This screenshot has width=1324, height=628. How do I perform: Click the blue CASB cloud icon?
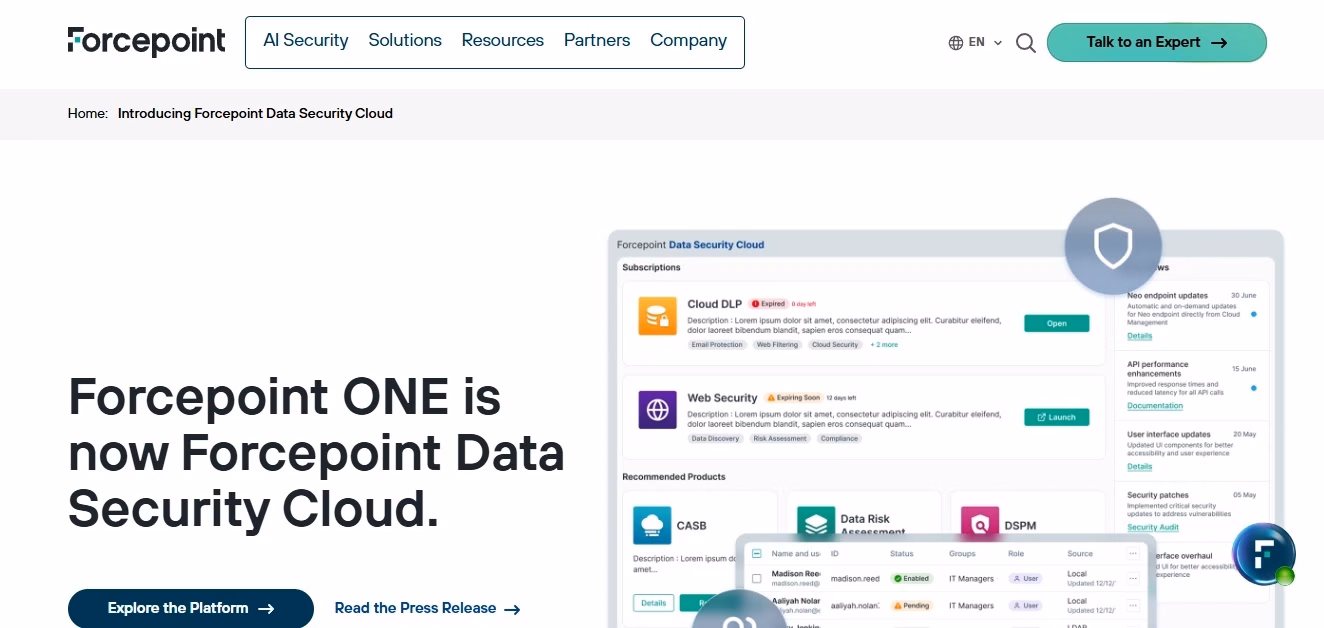click(x=652, y=525)
